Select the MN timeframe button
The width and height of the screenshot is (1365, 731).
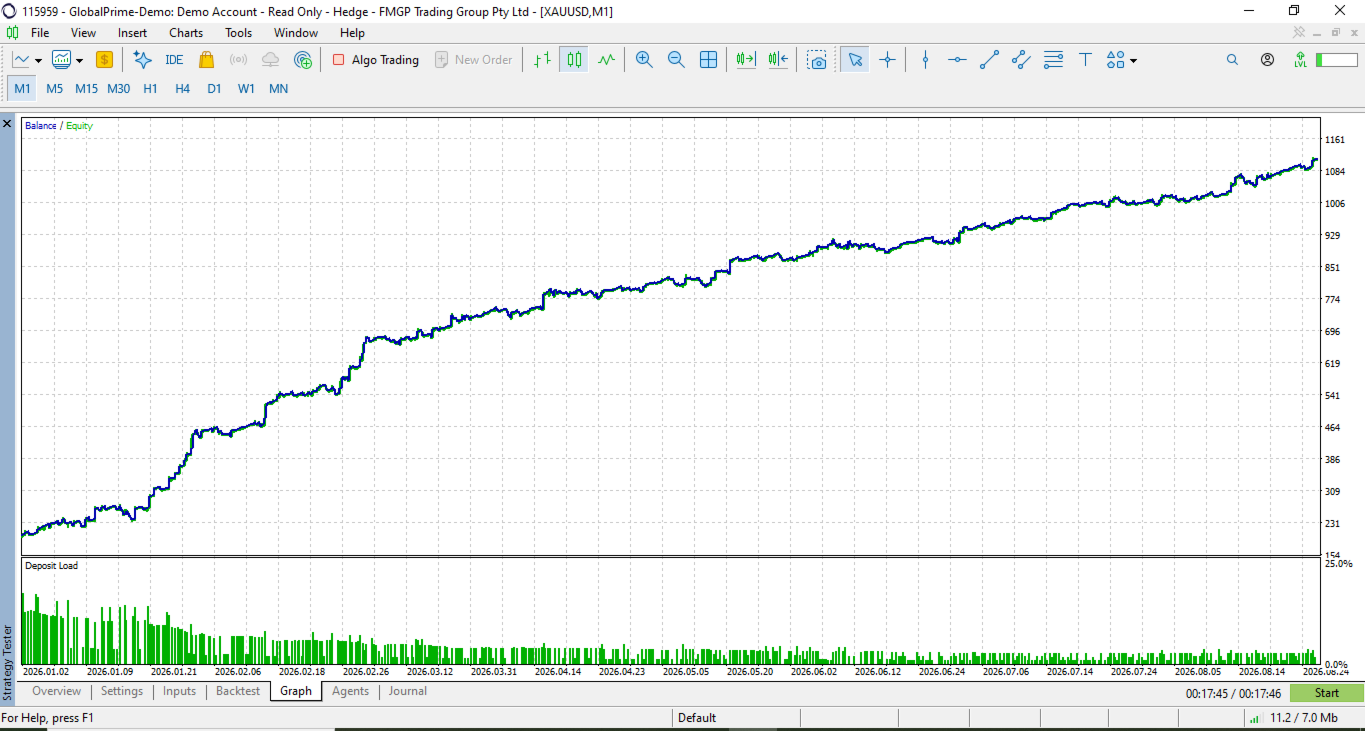pos(278,89)
